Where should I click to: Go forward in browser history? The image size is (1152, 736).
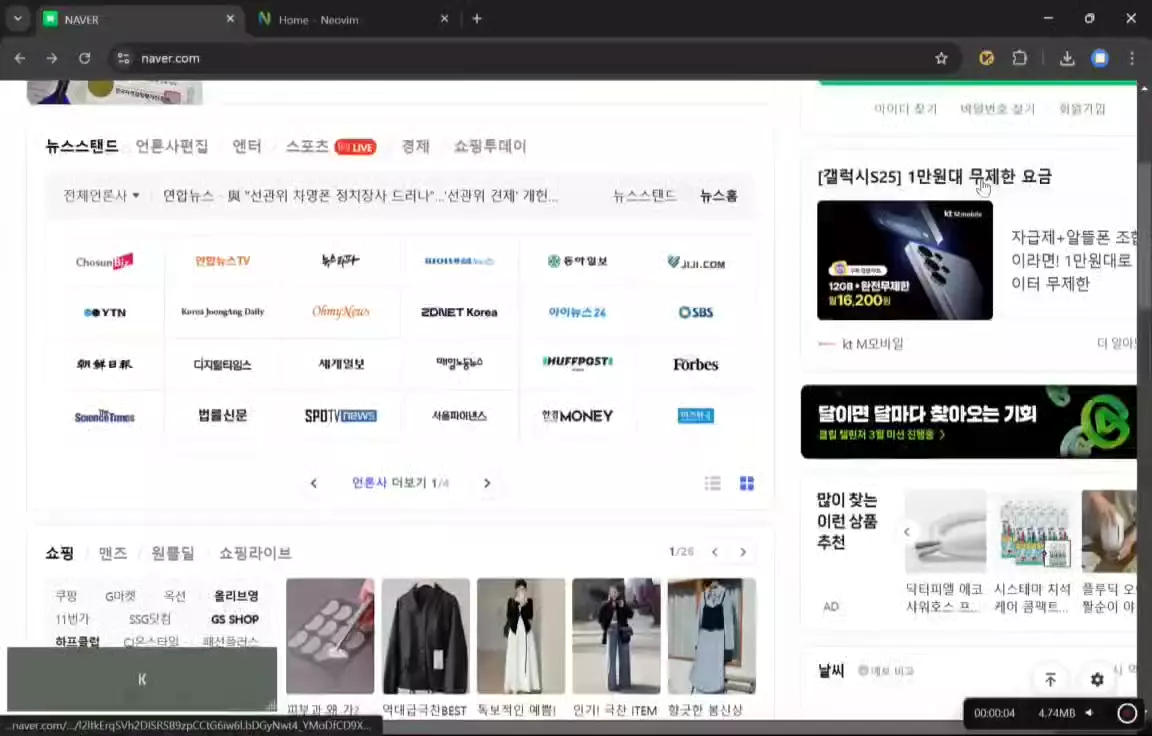coord(51,58)
